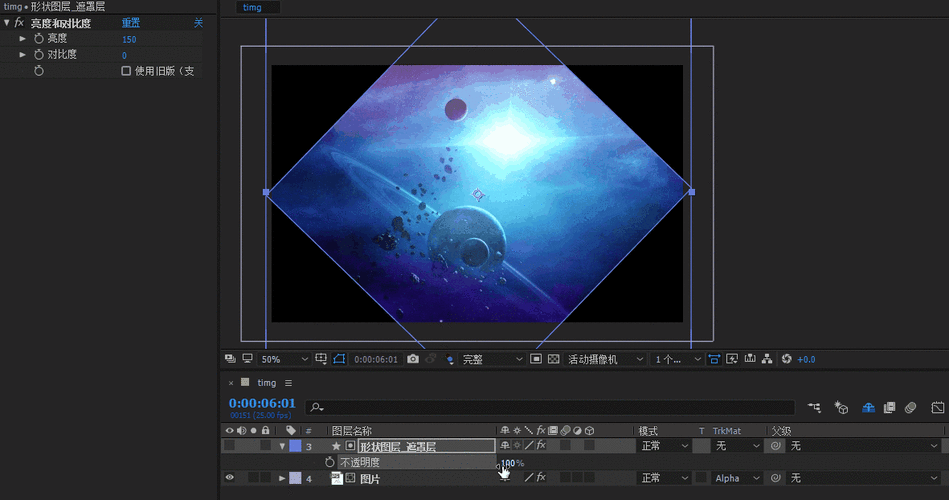This screenshot has height=500, width=949.
Task: Toggle the transparency grid checkerboard
Action: click(x=553, y=359)
